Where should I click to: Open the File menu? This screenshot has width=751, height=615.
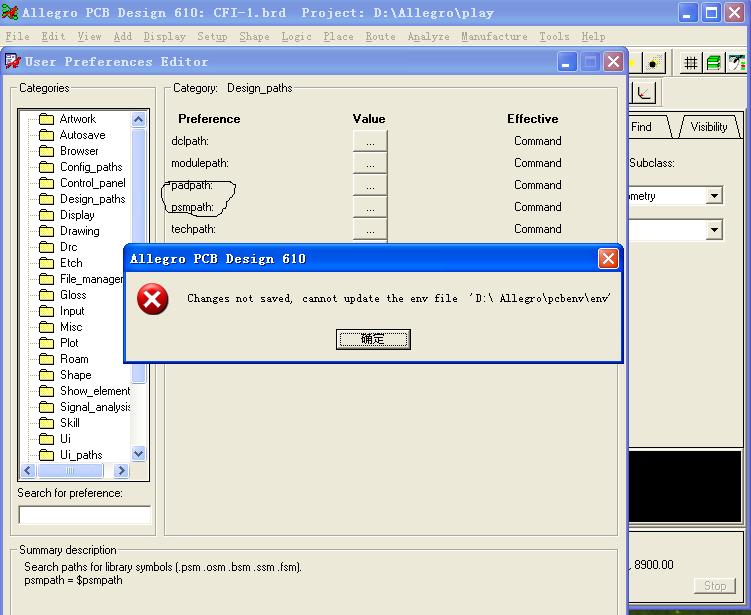[18, 36]
